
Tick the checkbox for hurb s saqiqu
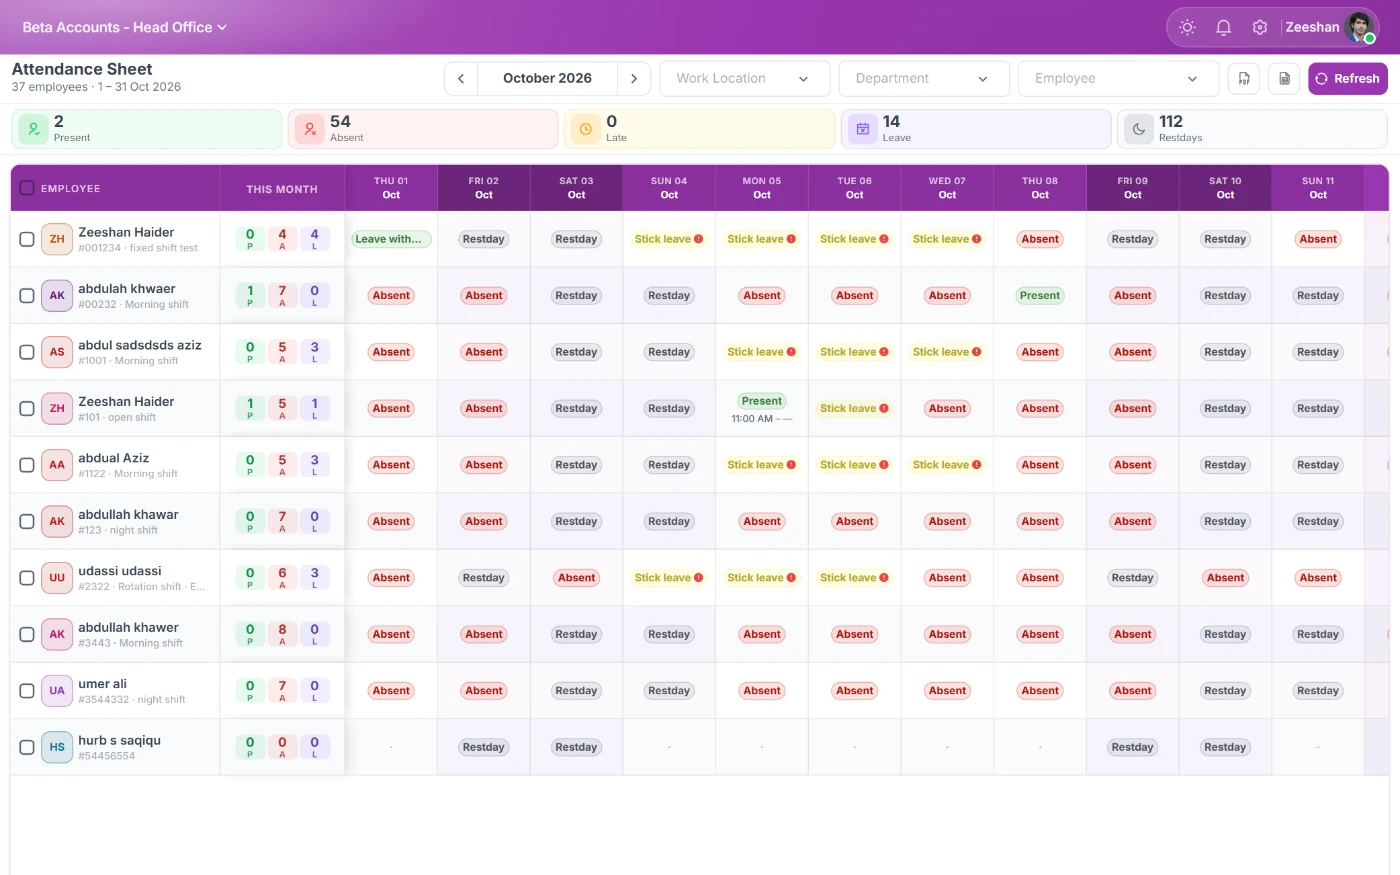[27, 747]
